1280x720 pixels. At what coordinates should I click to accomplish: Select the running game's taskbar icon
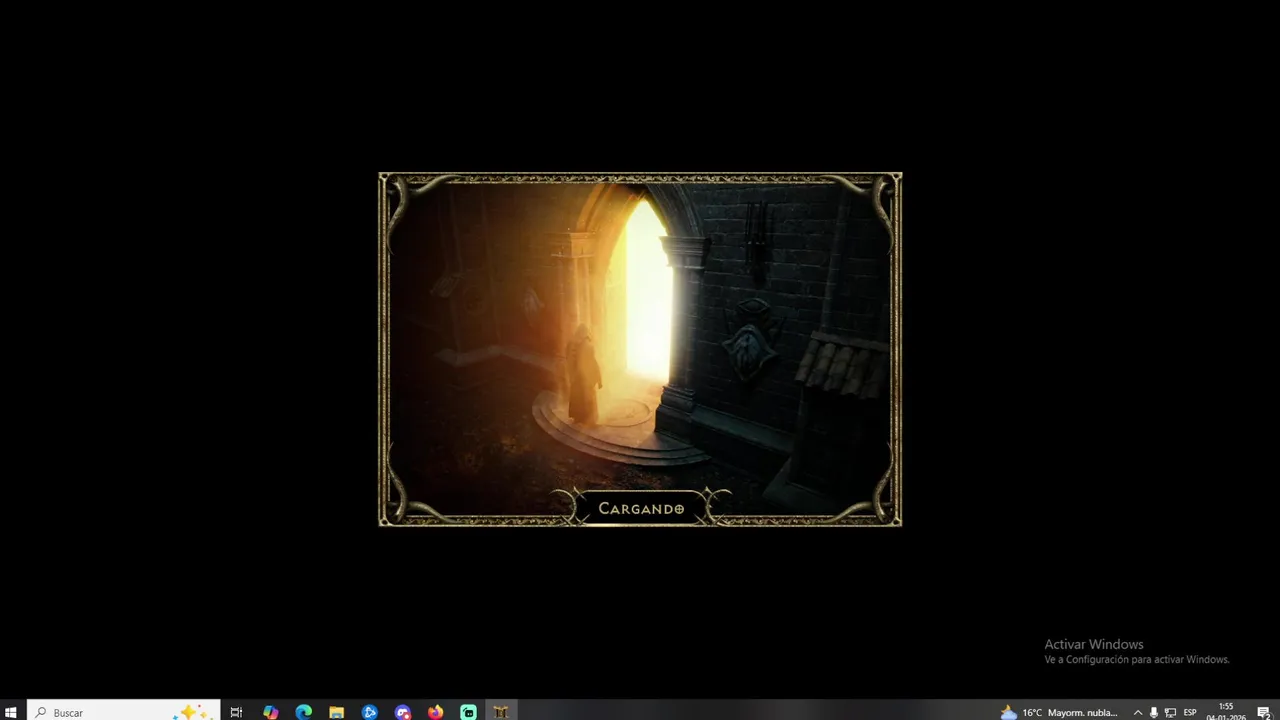[x=501, y=712]
